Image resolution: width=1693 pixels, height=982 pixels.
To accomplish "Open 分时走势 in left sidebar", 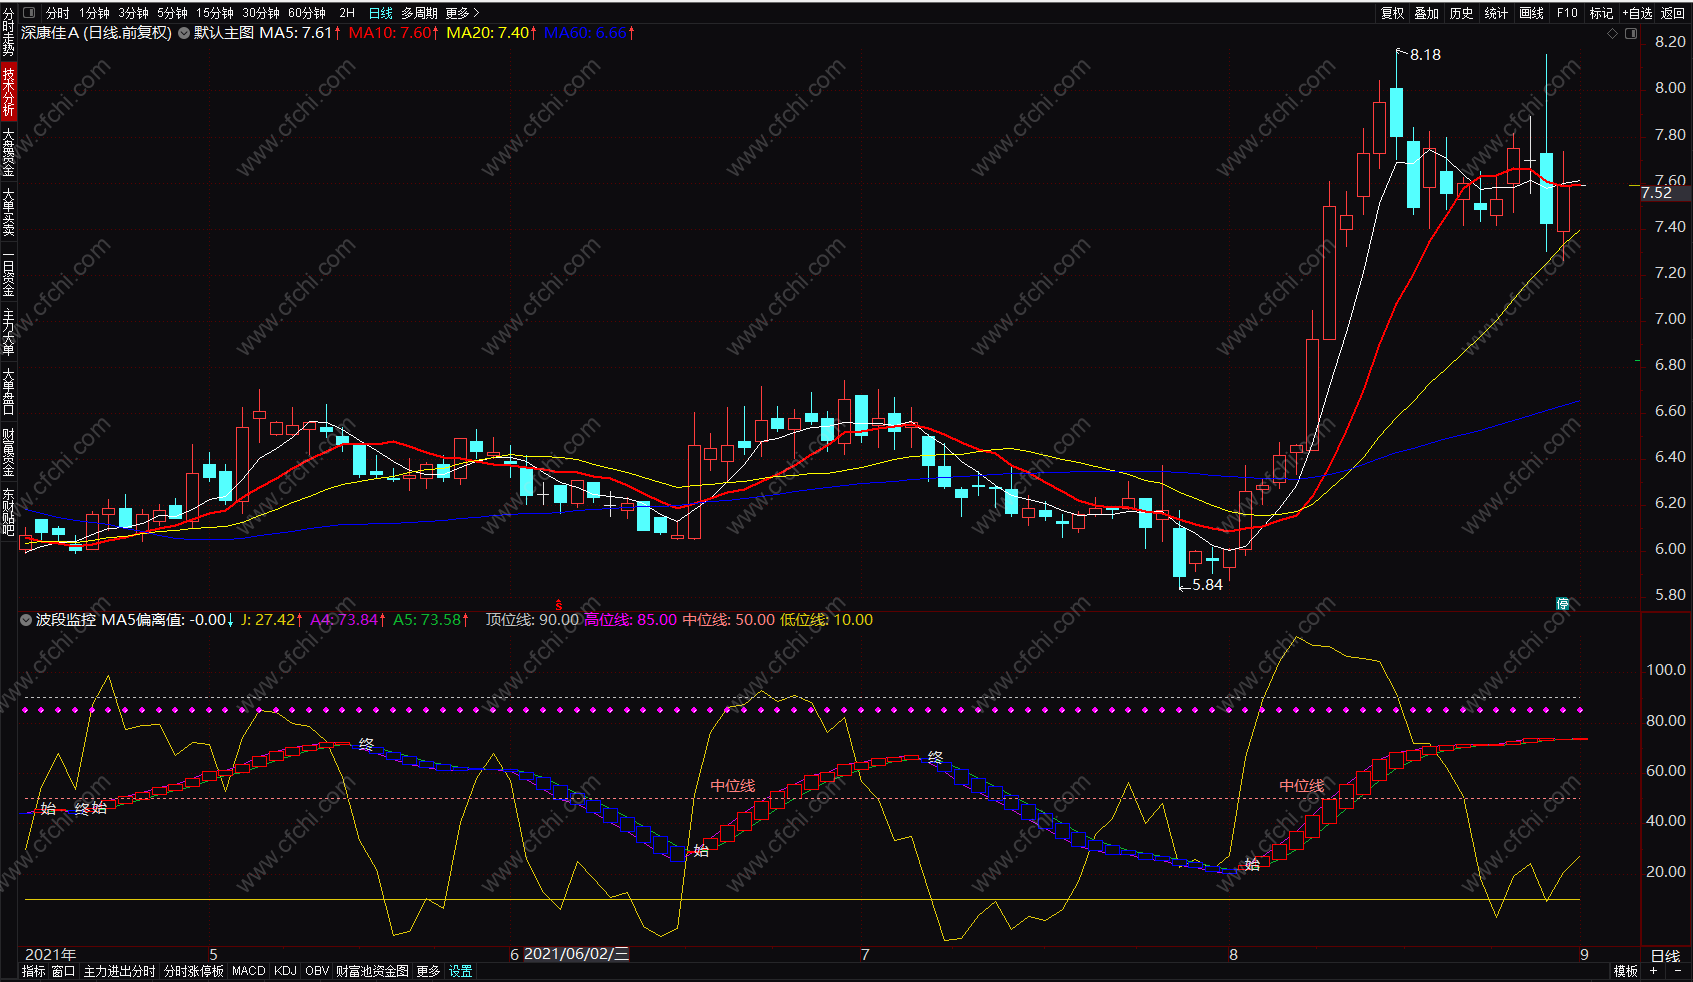I will pyautogui.click(x=8, y=33).
